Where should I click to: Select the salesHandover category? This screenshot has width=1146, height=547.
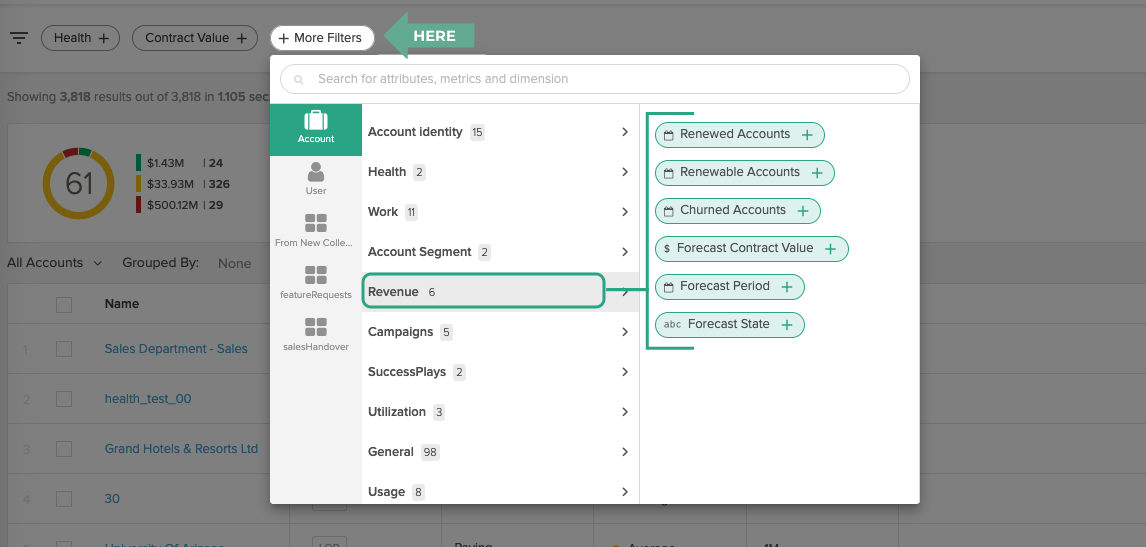316,334
